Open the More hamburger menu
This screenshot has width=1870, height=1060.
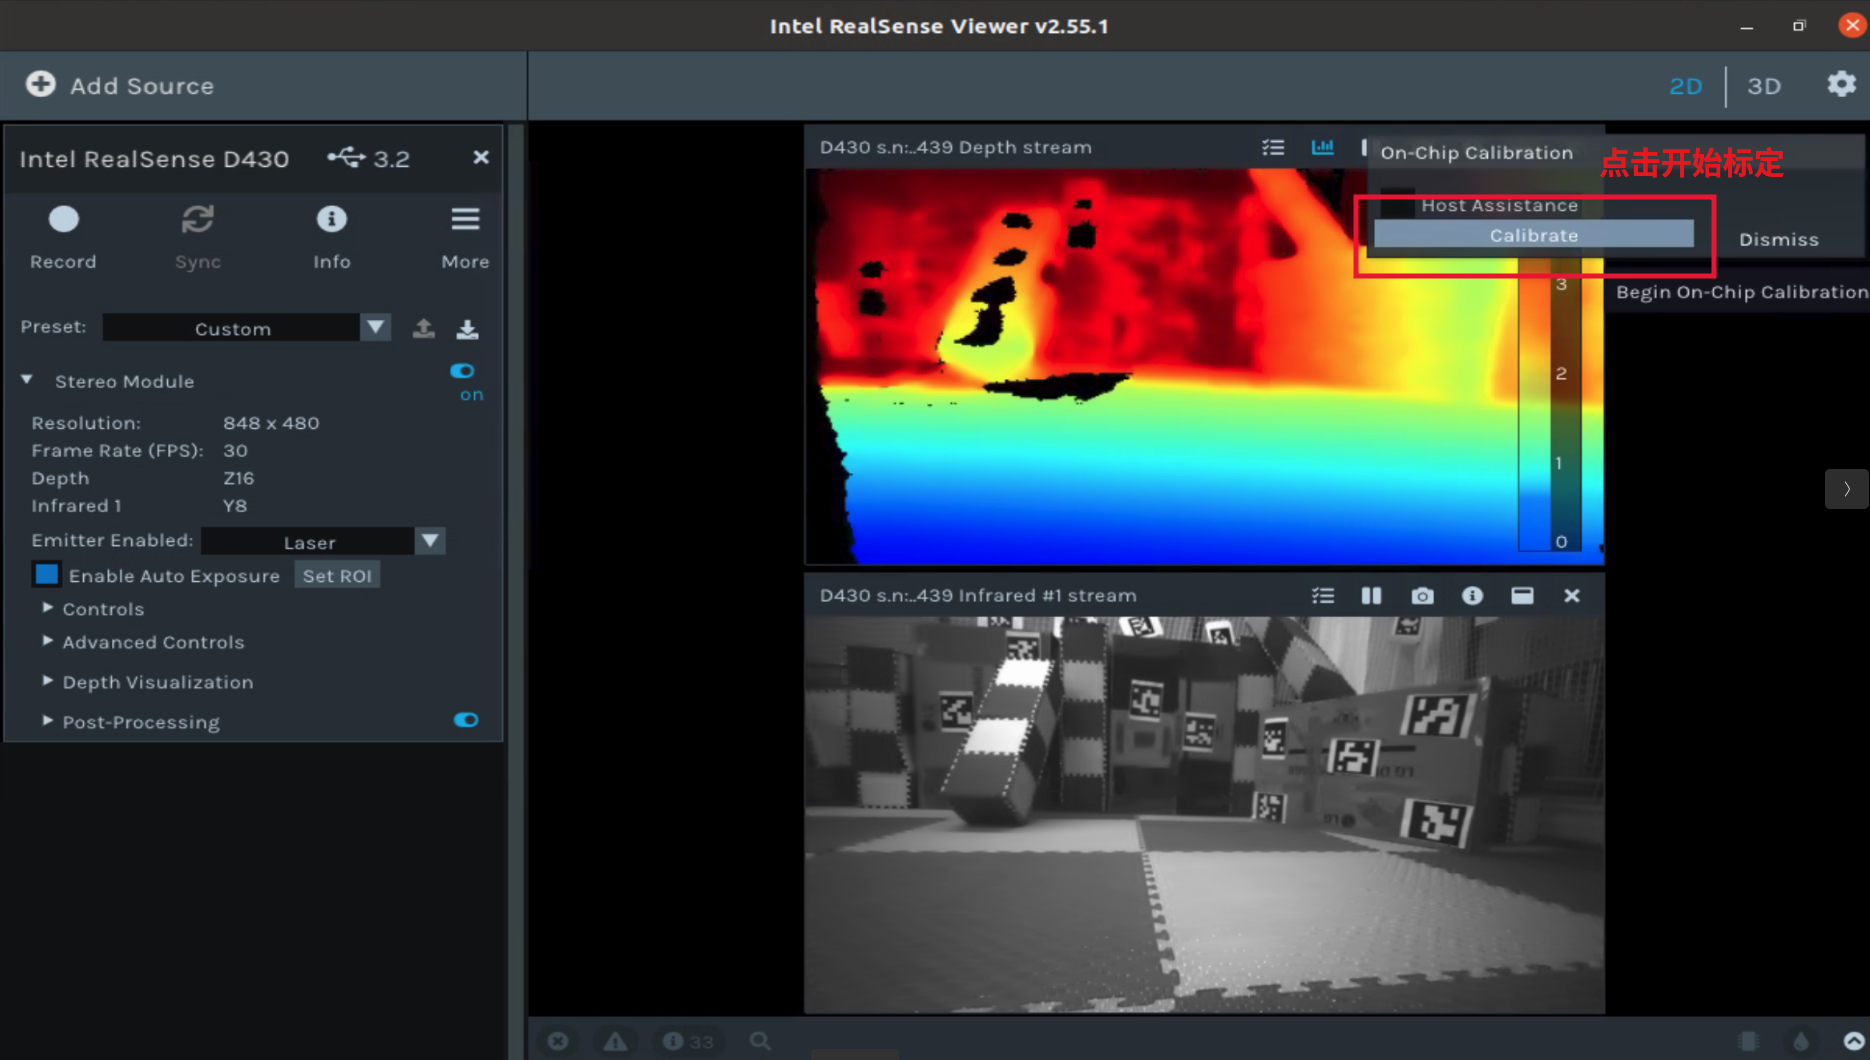click(465, 219)
